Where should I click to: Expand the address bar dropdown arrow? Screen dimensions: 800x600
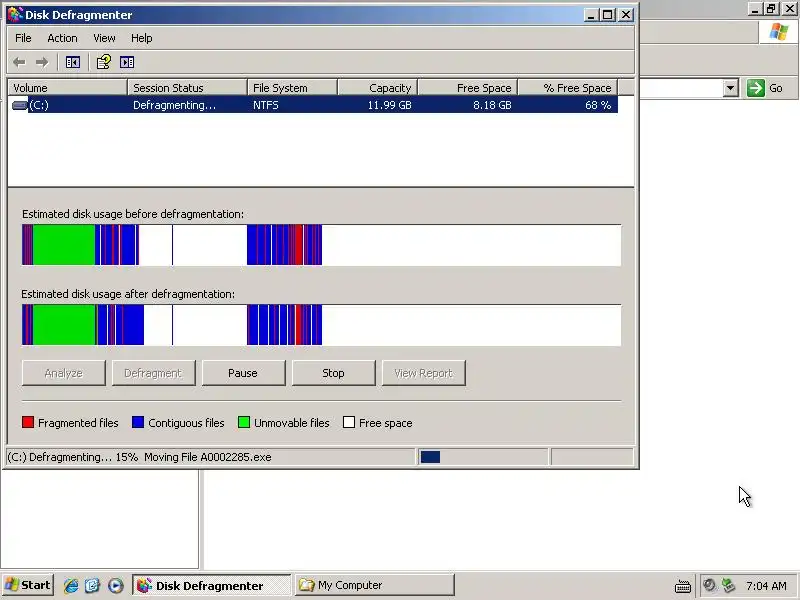[x=731, y=88]
